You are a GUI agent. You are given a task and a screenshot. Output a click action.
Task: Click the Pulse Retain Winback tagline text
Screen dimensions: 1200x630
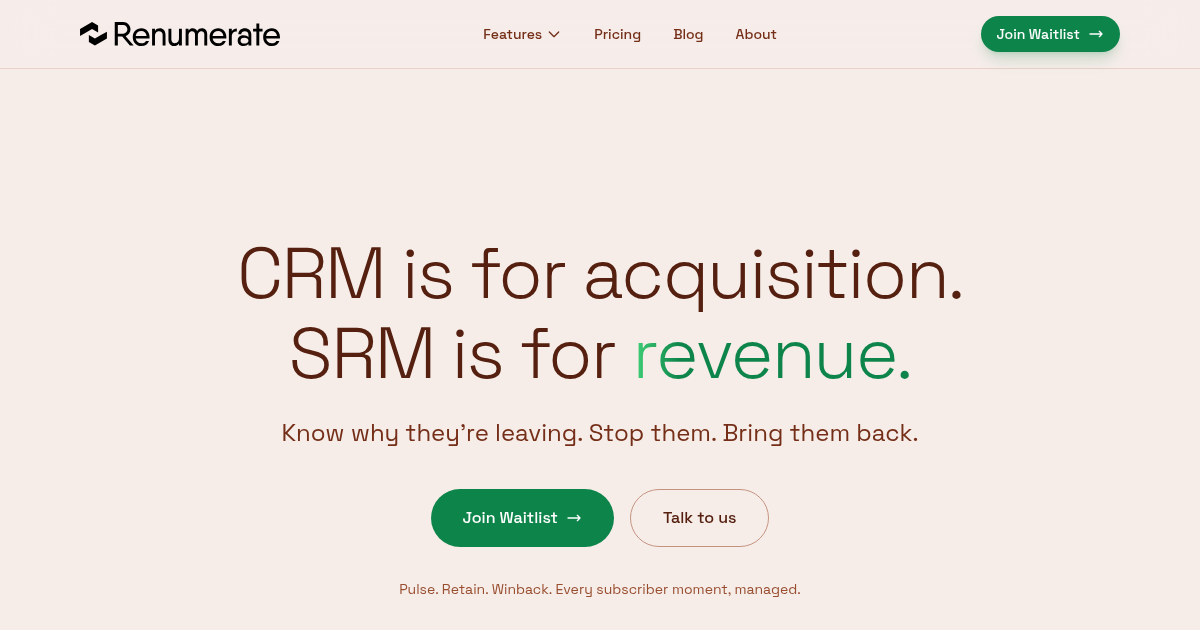tap(600, 589)
